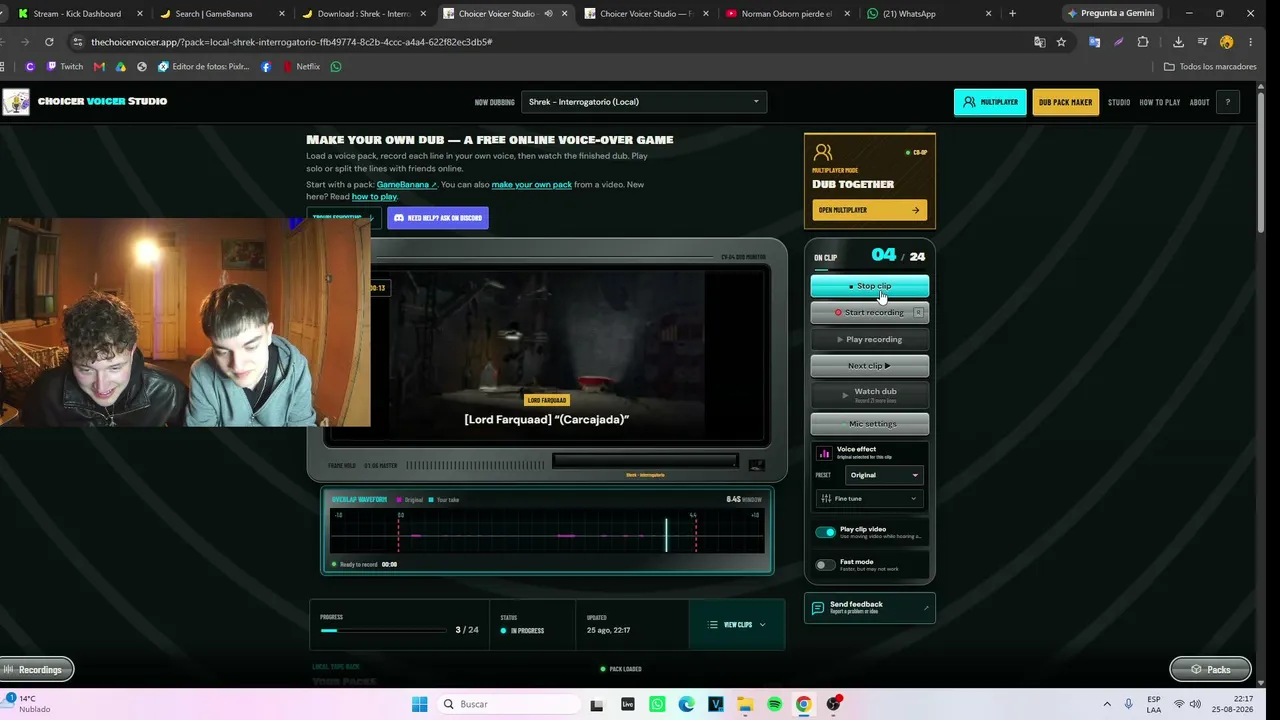Viewport: 1280px width, 720px height.
Task: Open the Recordings panel
Action: [37, 670]
